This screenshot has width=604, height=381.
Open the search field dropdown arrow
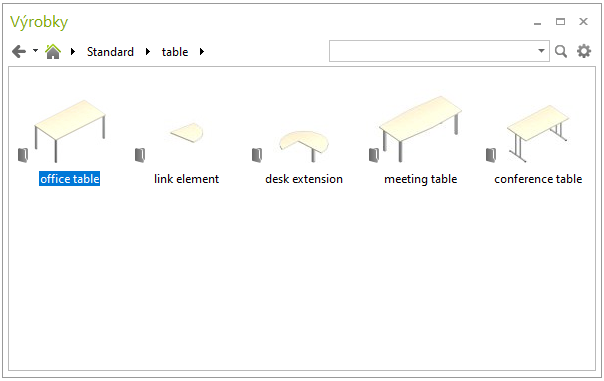(x=541, y=51)
